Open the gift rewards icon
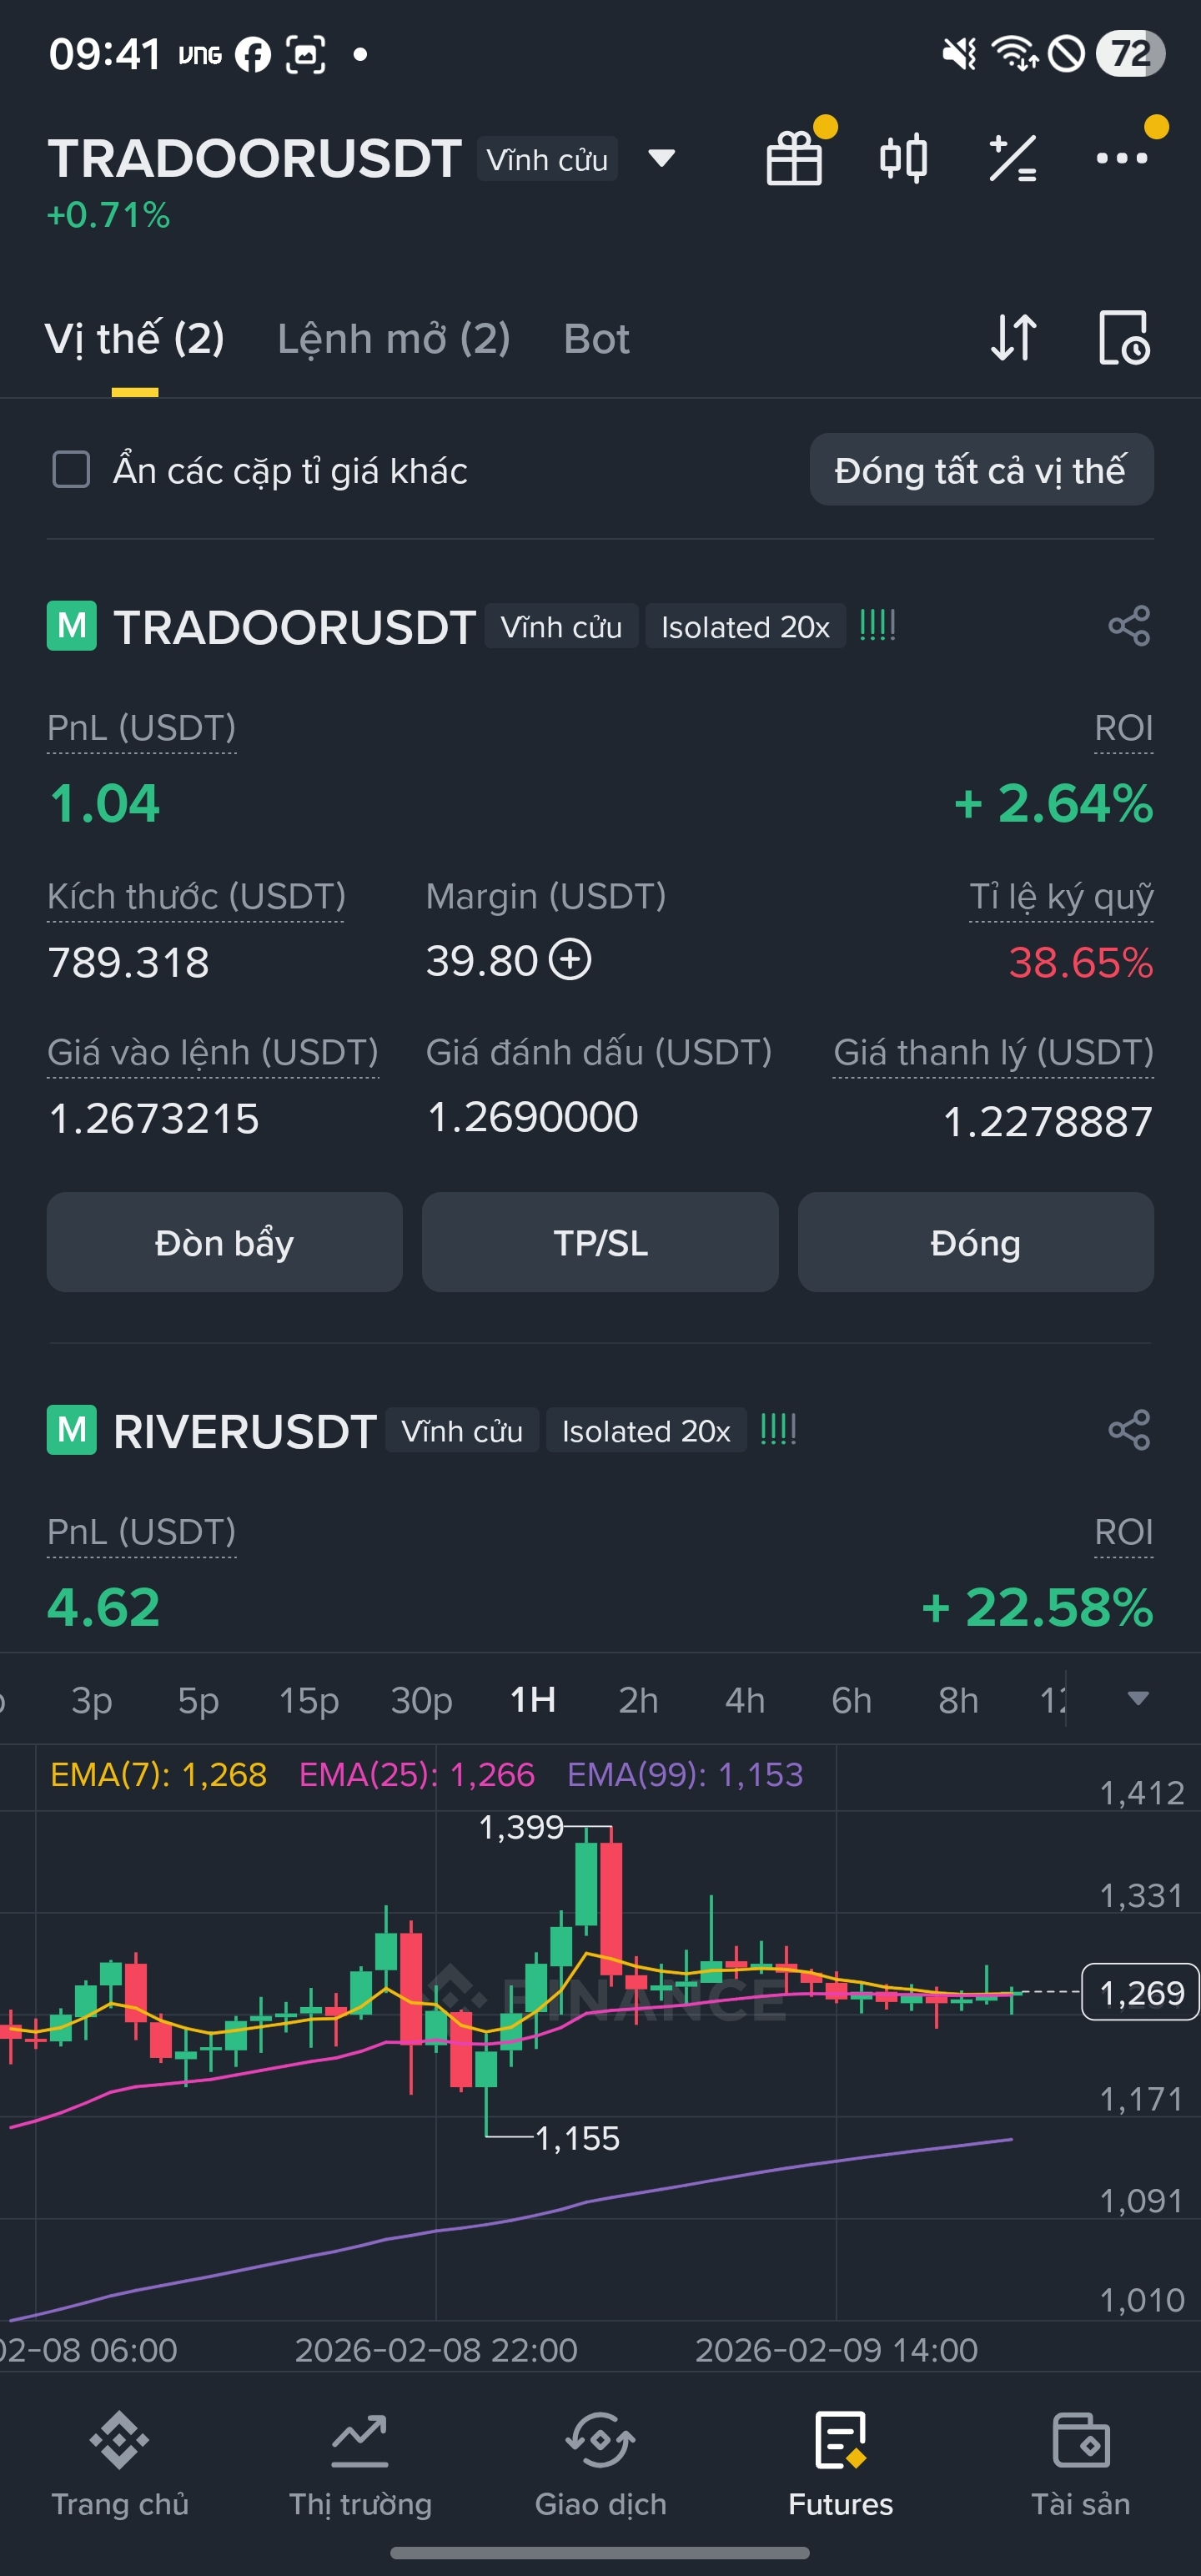 [x=795, y=158]
